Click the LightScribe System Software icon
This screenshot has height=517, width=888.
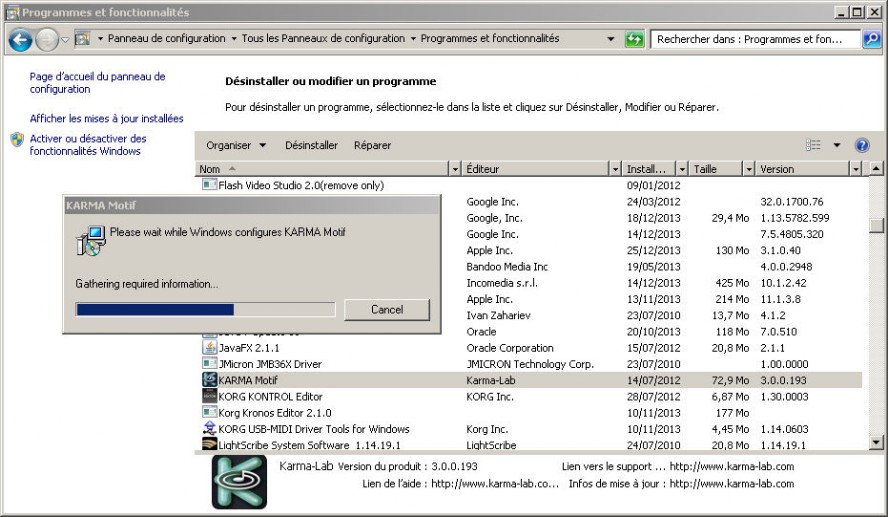click(x=210, y=445)
